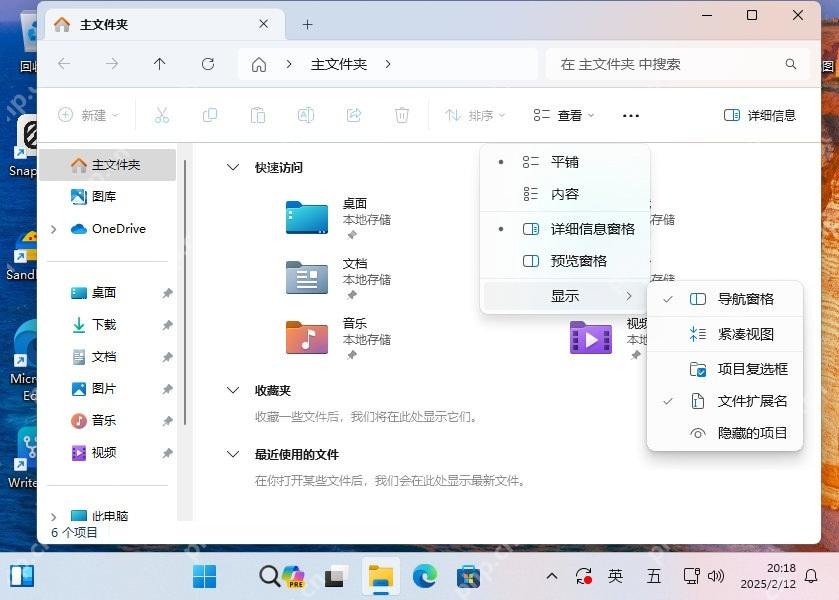Screen dimensions: 839x600
Task: Expand 此电脑 tree node
Action: (54, 517)
